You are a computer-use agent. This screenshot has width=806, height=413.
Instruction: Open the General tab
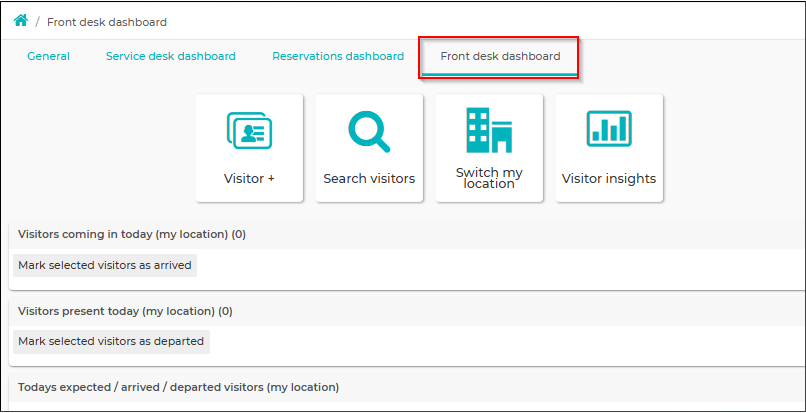pos(48,57)
